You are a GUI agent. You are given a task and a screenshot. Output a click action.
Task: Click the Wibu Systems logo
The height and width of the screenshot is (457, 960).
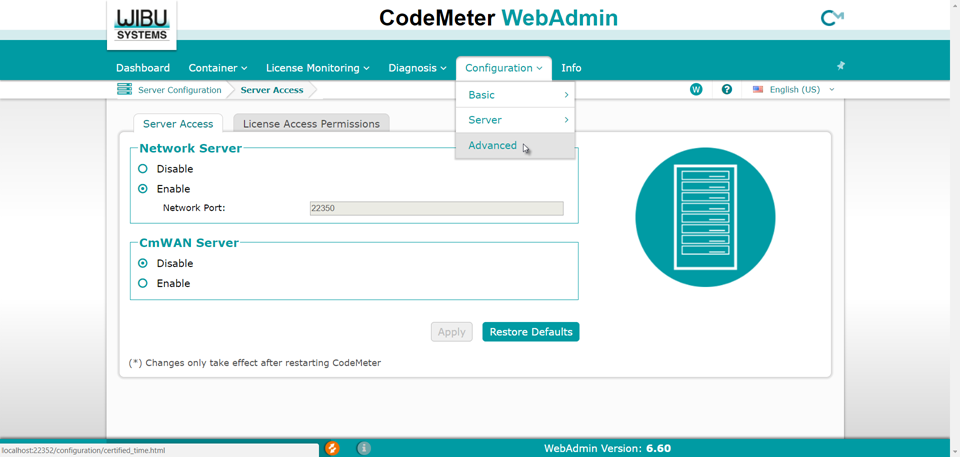pos(141,24)
